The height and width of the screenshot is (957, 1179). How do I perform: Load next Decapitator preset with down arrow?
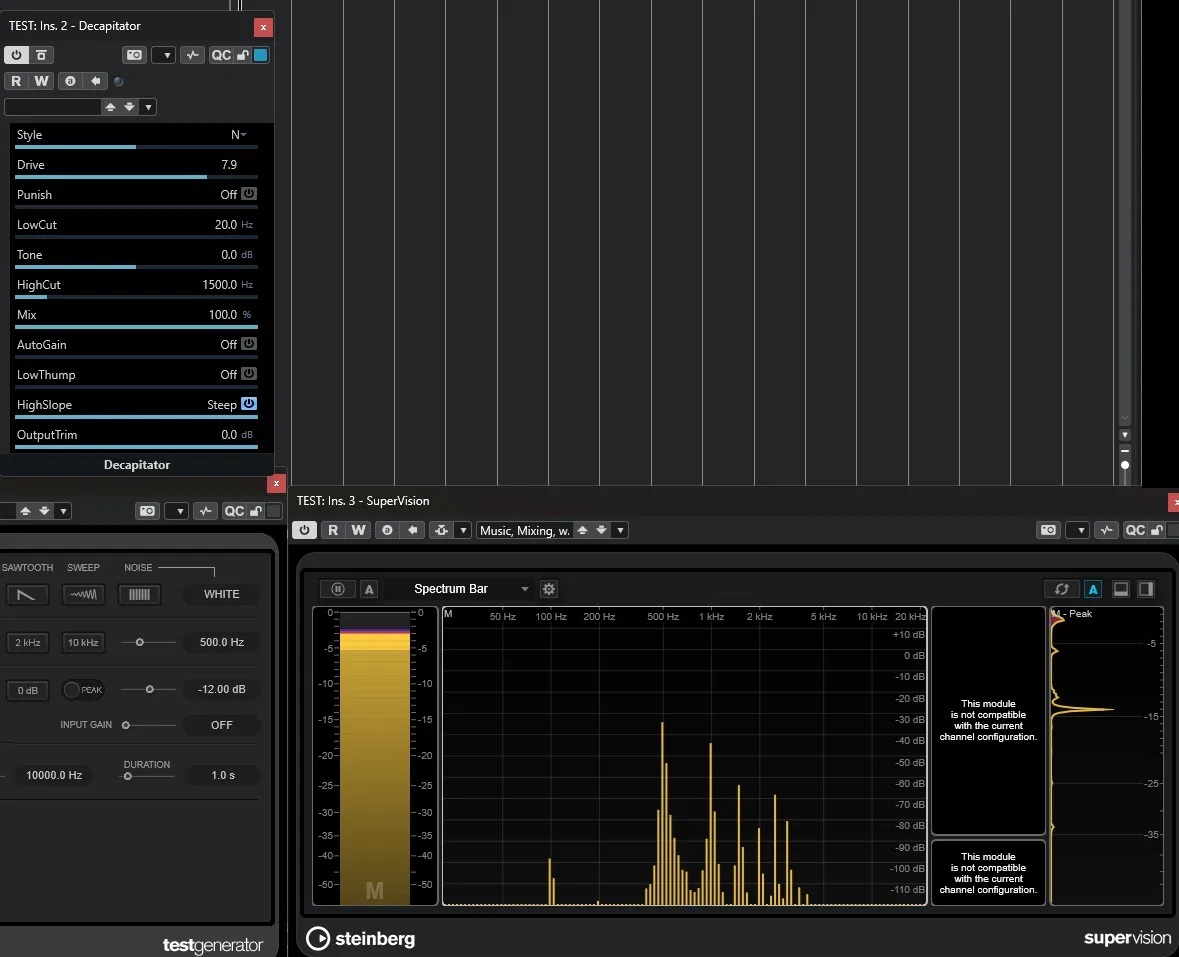(129, 107)
